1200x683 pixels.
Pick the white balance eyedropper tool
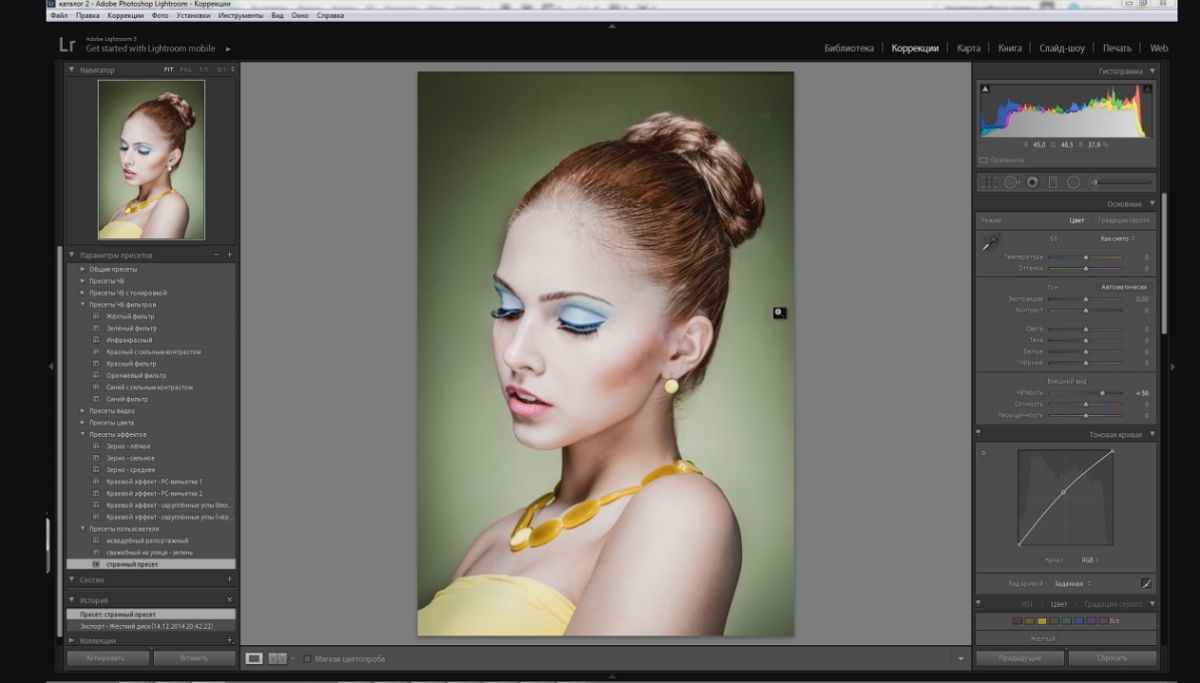(990, 242)
